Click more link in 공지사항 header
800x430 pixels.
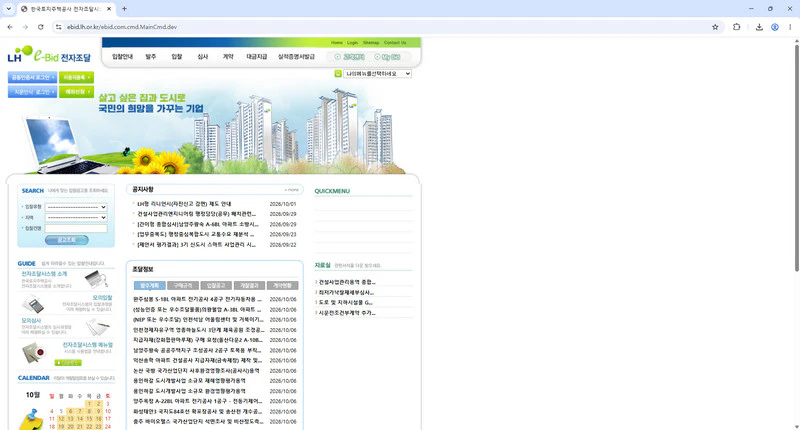click(x=292, y=190)
